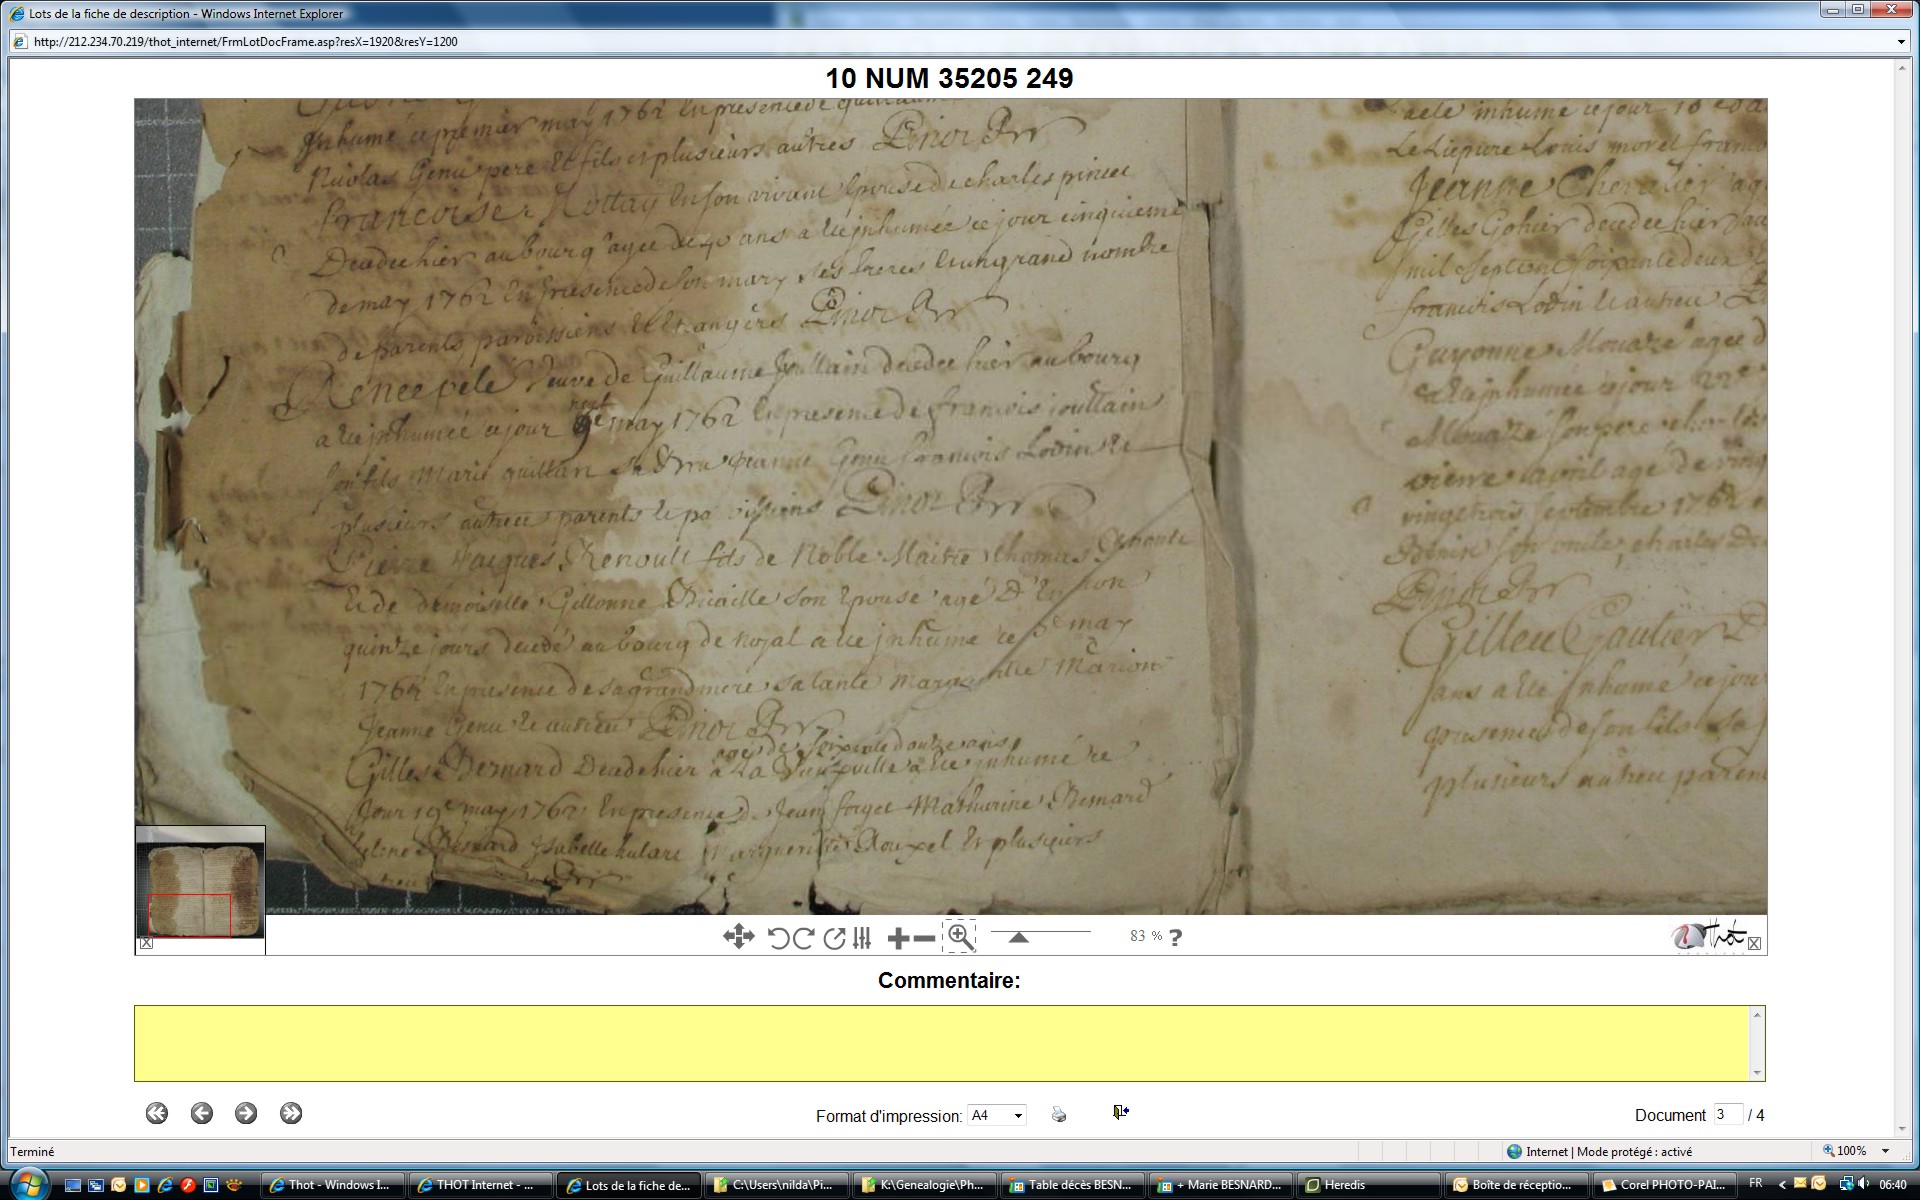Zoom in with the plus icon

pos(898,938)
